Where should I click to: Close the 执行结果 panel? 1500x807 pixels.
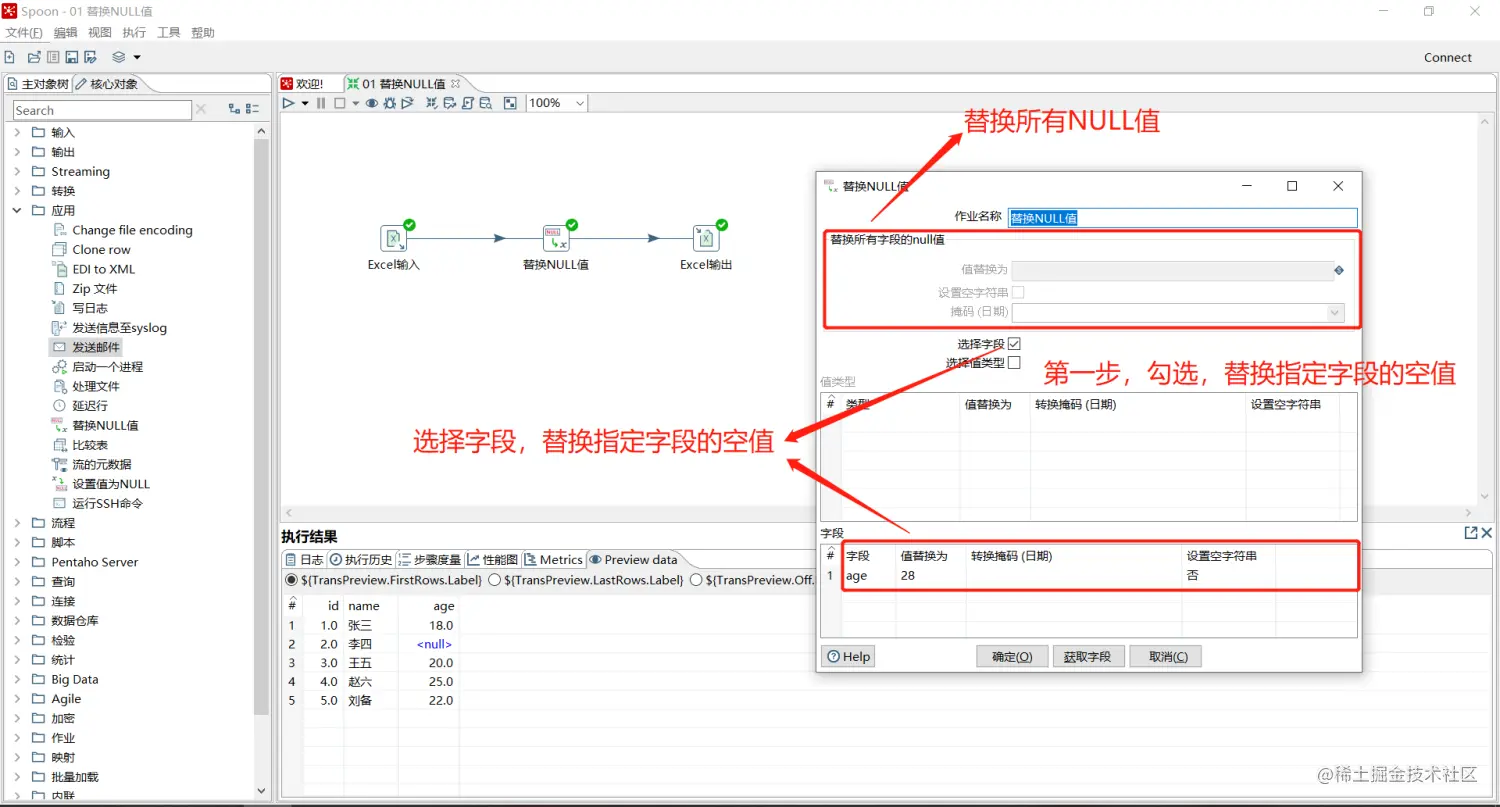pyautogui.click(x=1488, y=533)
